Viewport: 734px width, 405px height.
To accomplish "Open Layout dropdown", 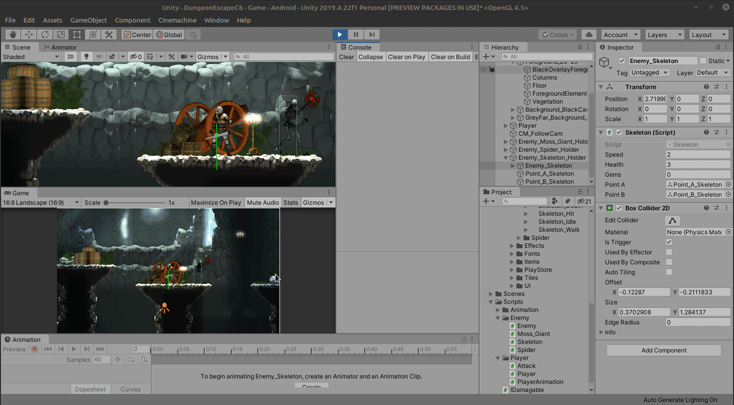I will click(x=708, y=35).
